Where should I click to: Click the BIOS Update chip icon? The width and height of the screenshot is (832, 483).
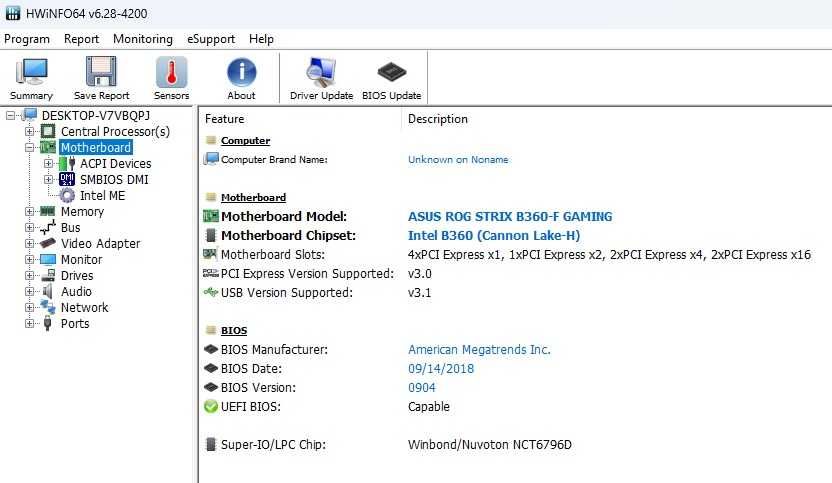(392, 78)
